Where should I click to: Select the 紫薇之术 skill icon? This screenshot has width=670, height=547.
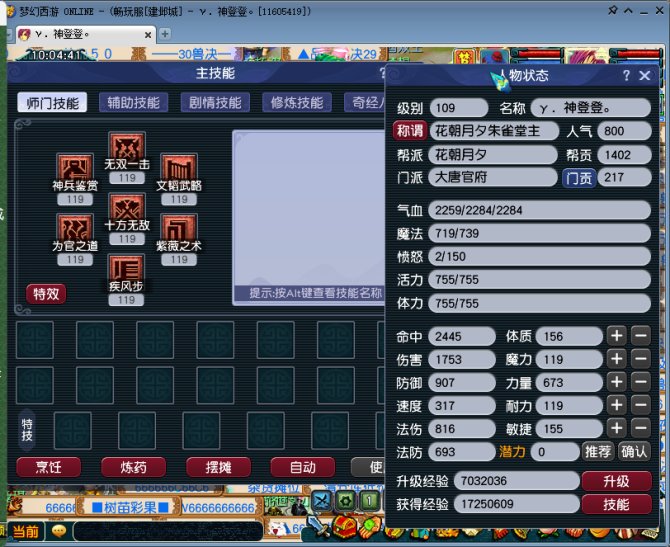tap(179, 228)
